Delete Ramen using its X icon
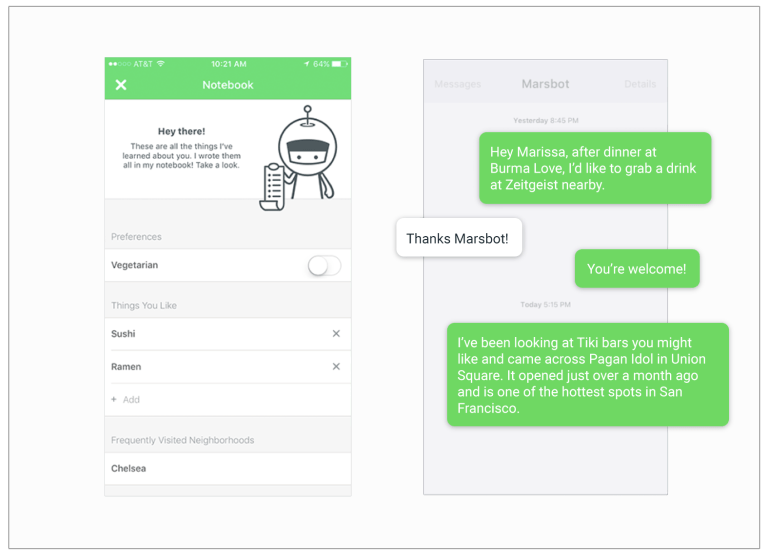The height and width of the screenshot is (555, 768). tap(336, 367)
